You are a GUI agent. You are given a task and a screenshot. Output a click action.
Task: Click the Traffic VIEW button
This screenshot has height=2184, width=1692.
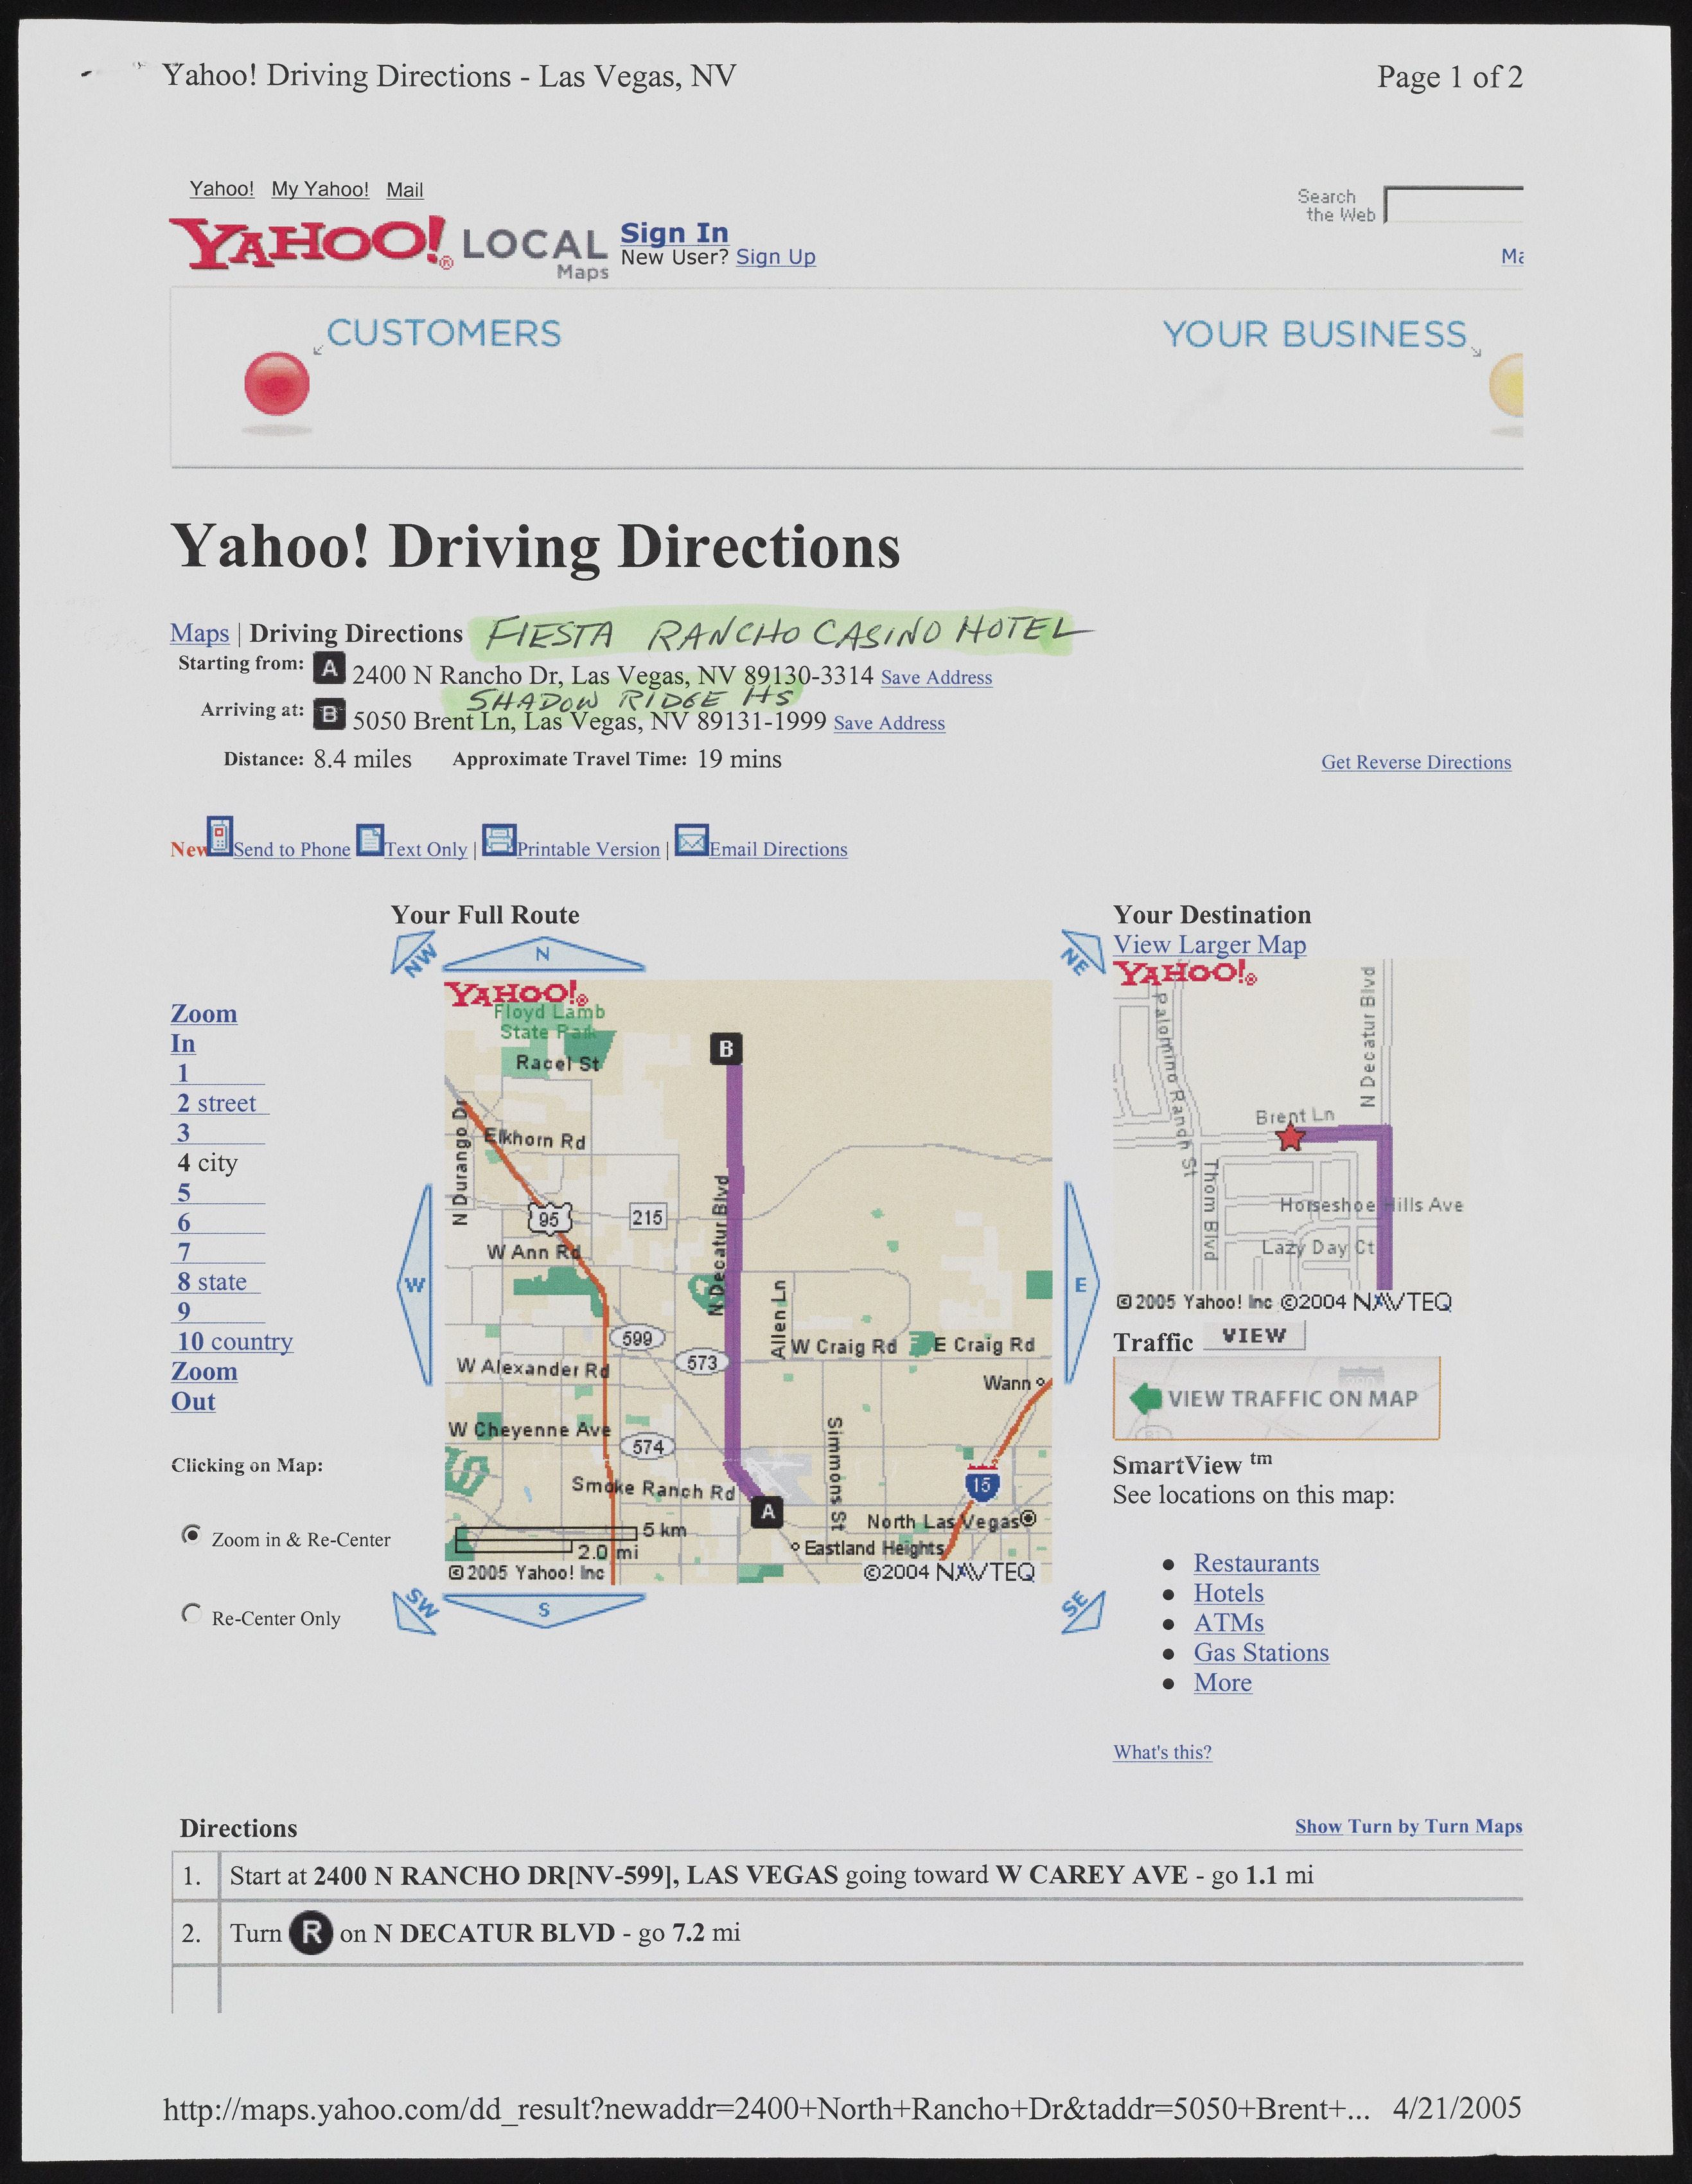(x=1254, y=1336)
